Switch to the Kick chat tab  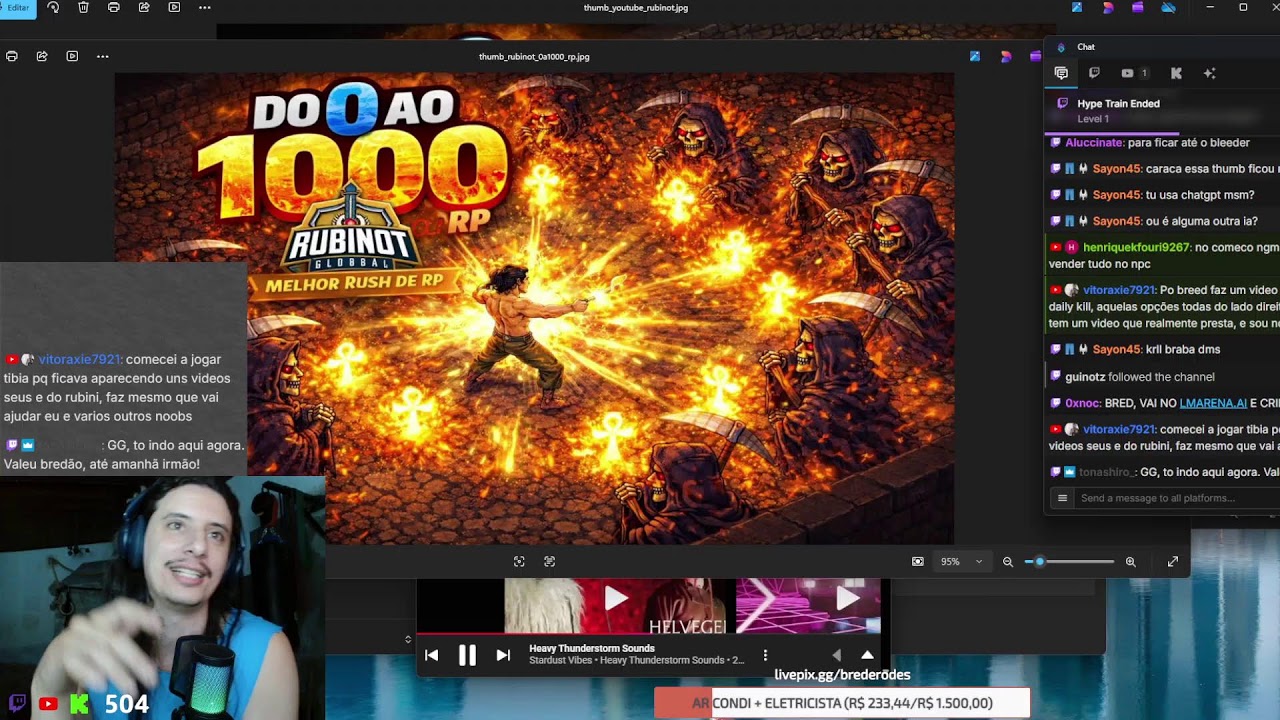1176,73
